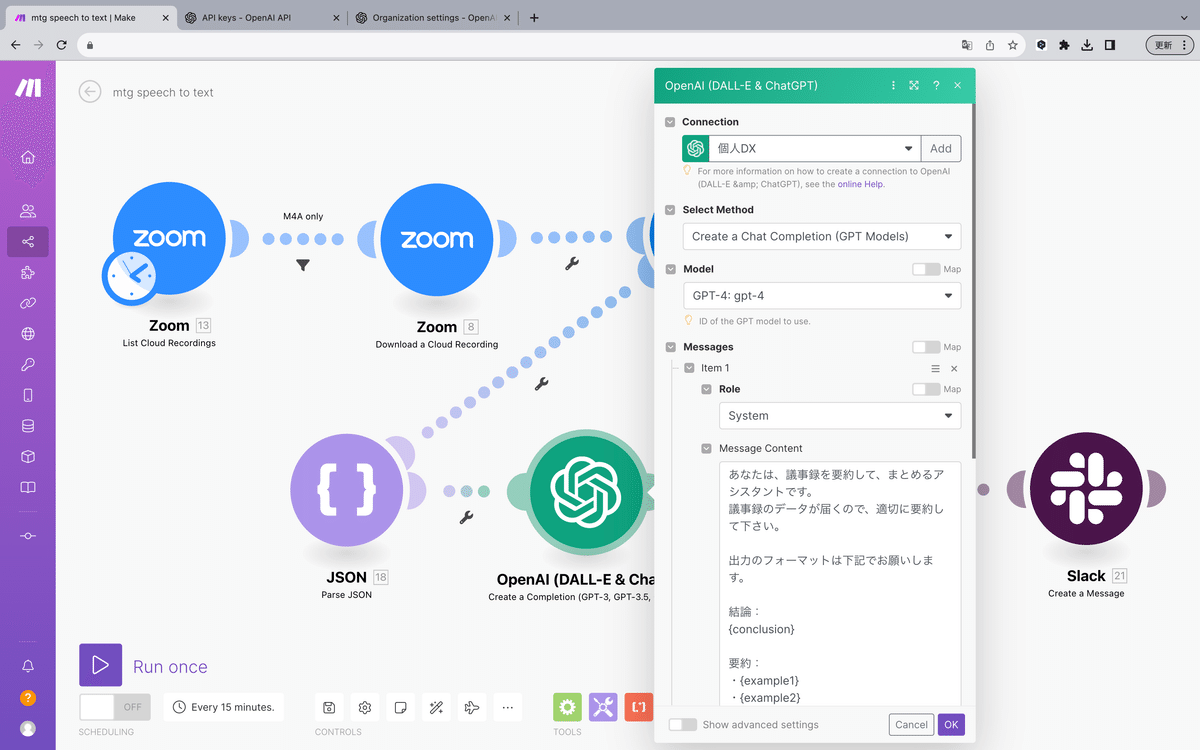1200x750 pixels.
Task: Expand the OpenAI panel to full screen
Action: 914,86
